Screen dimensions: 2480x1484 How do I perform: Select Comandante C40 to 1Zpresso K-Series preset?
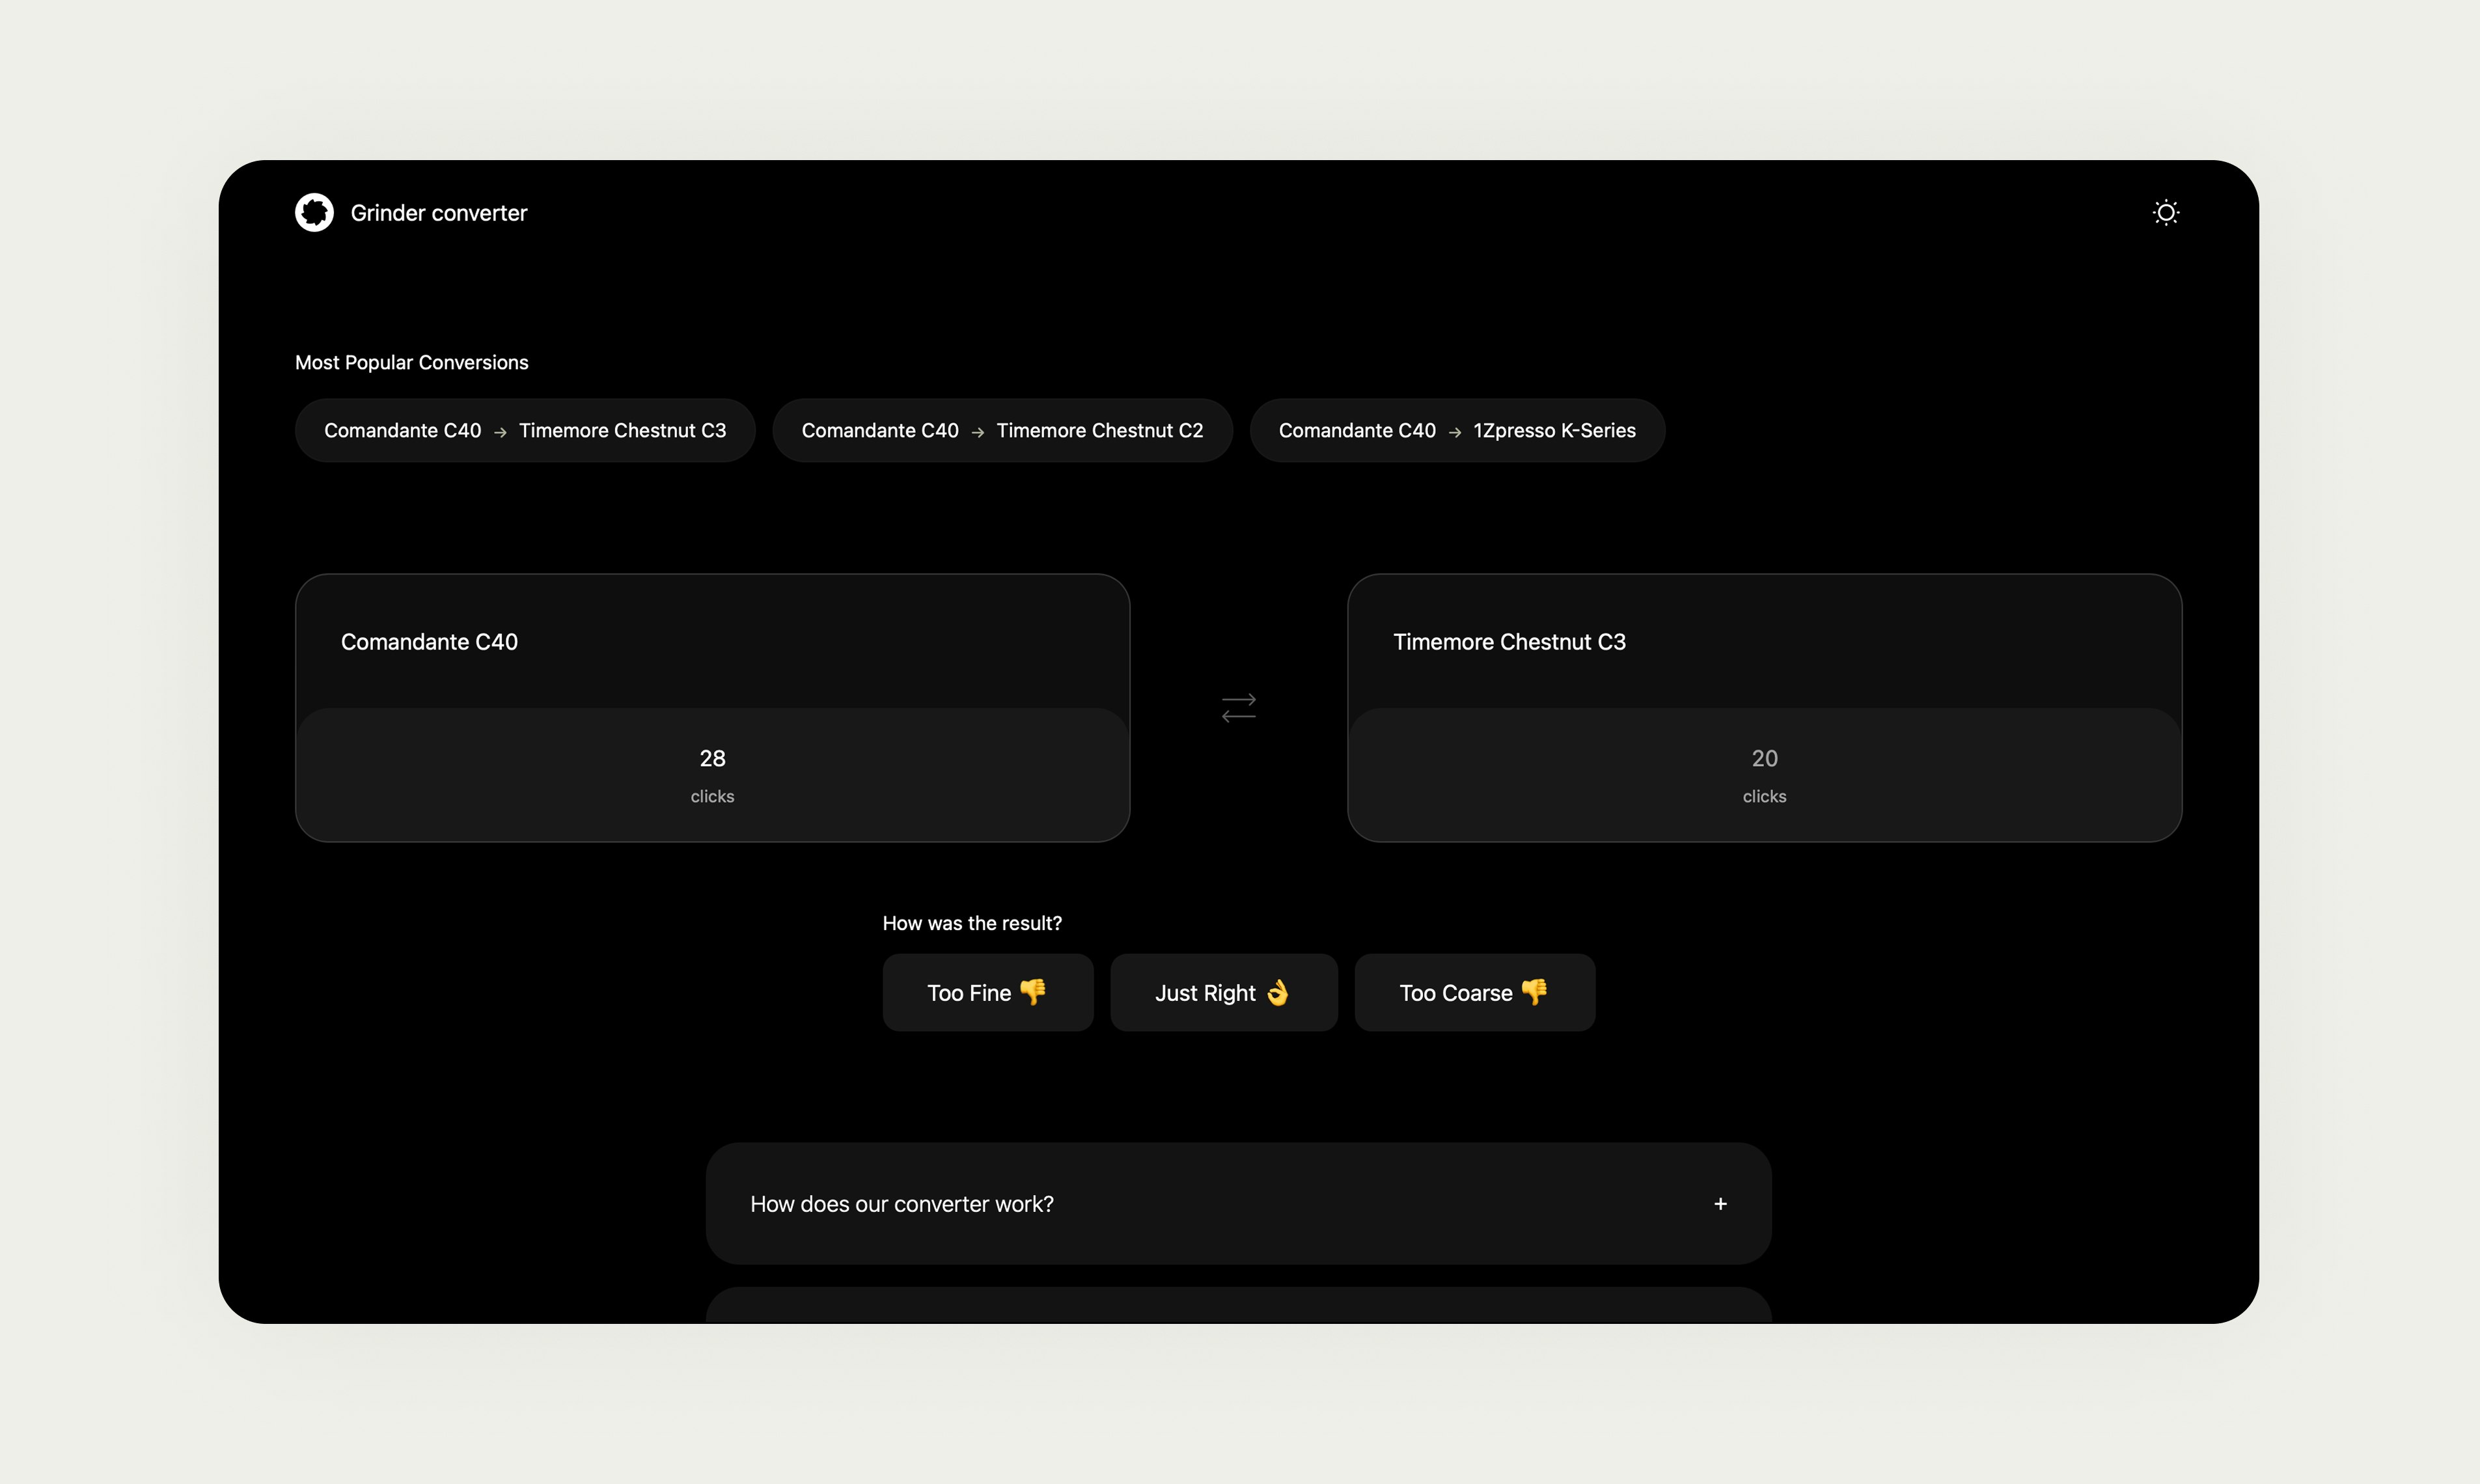pyautogui.click(x=1457, y=430)
